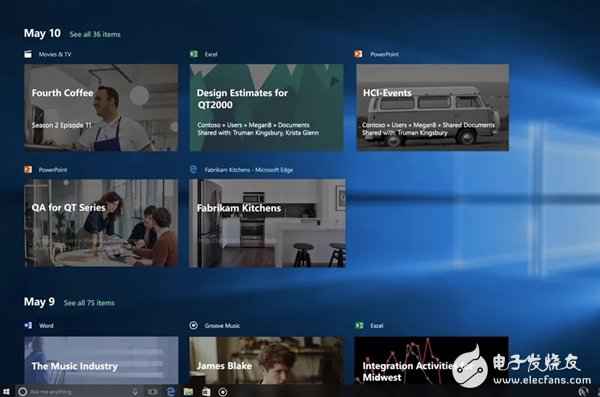Click the Cortana circle icon in taskbar
Viewport: 600px width, 397px height.
click(23, 392)
